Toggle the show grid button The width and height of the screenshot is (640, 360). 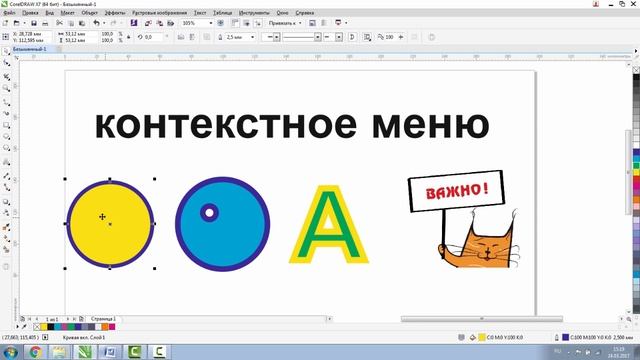click(247, 23)
